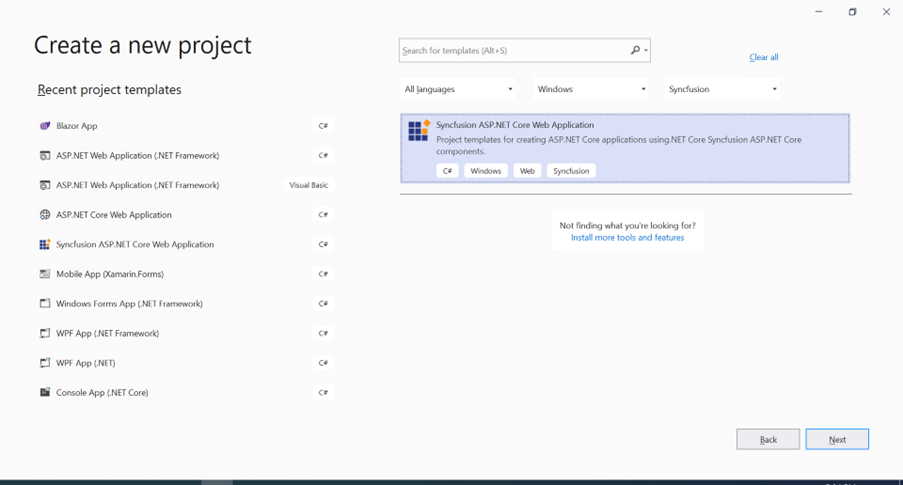Click the Mobile App (Xamarin.Forms) icon
903x485 pixels.
pyautogui.click(x=45, y=274)
